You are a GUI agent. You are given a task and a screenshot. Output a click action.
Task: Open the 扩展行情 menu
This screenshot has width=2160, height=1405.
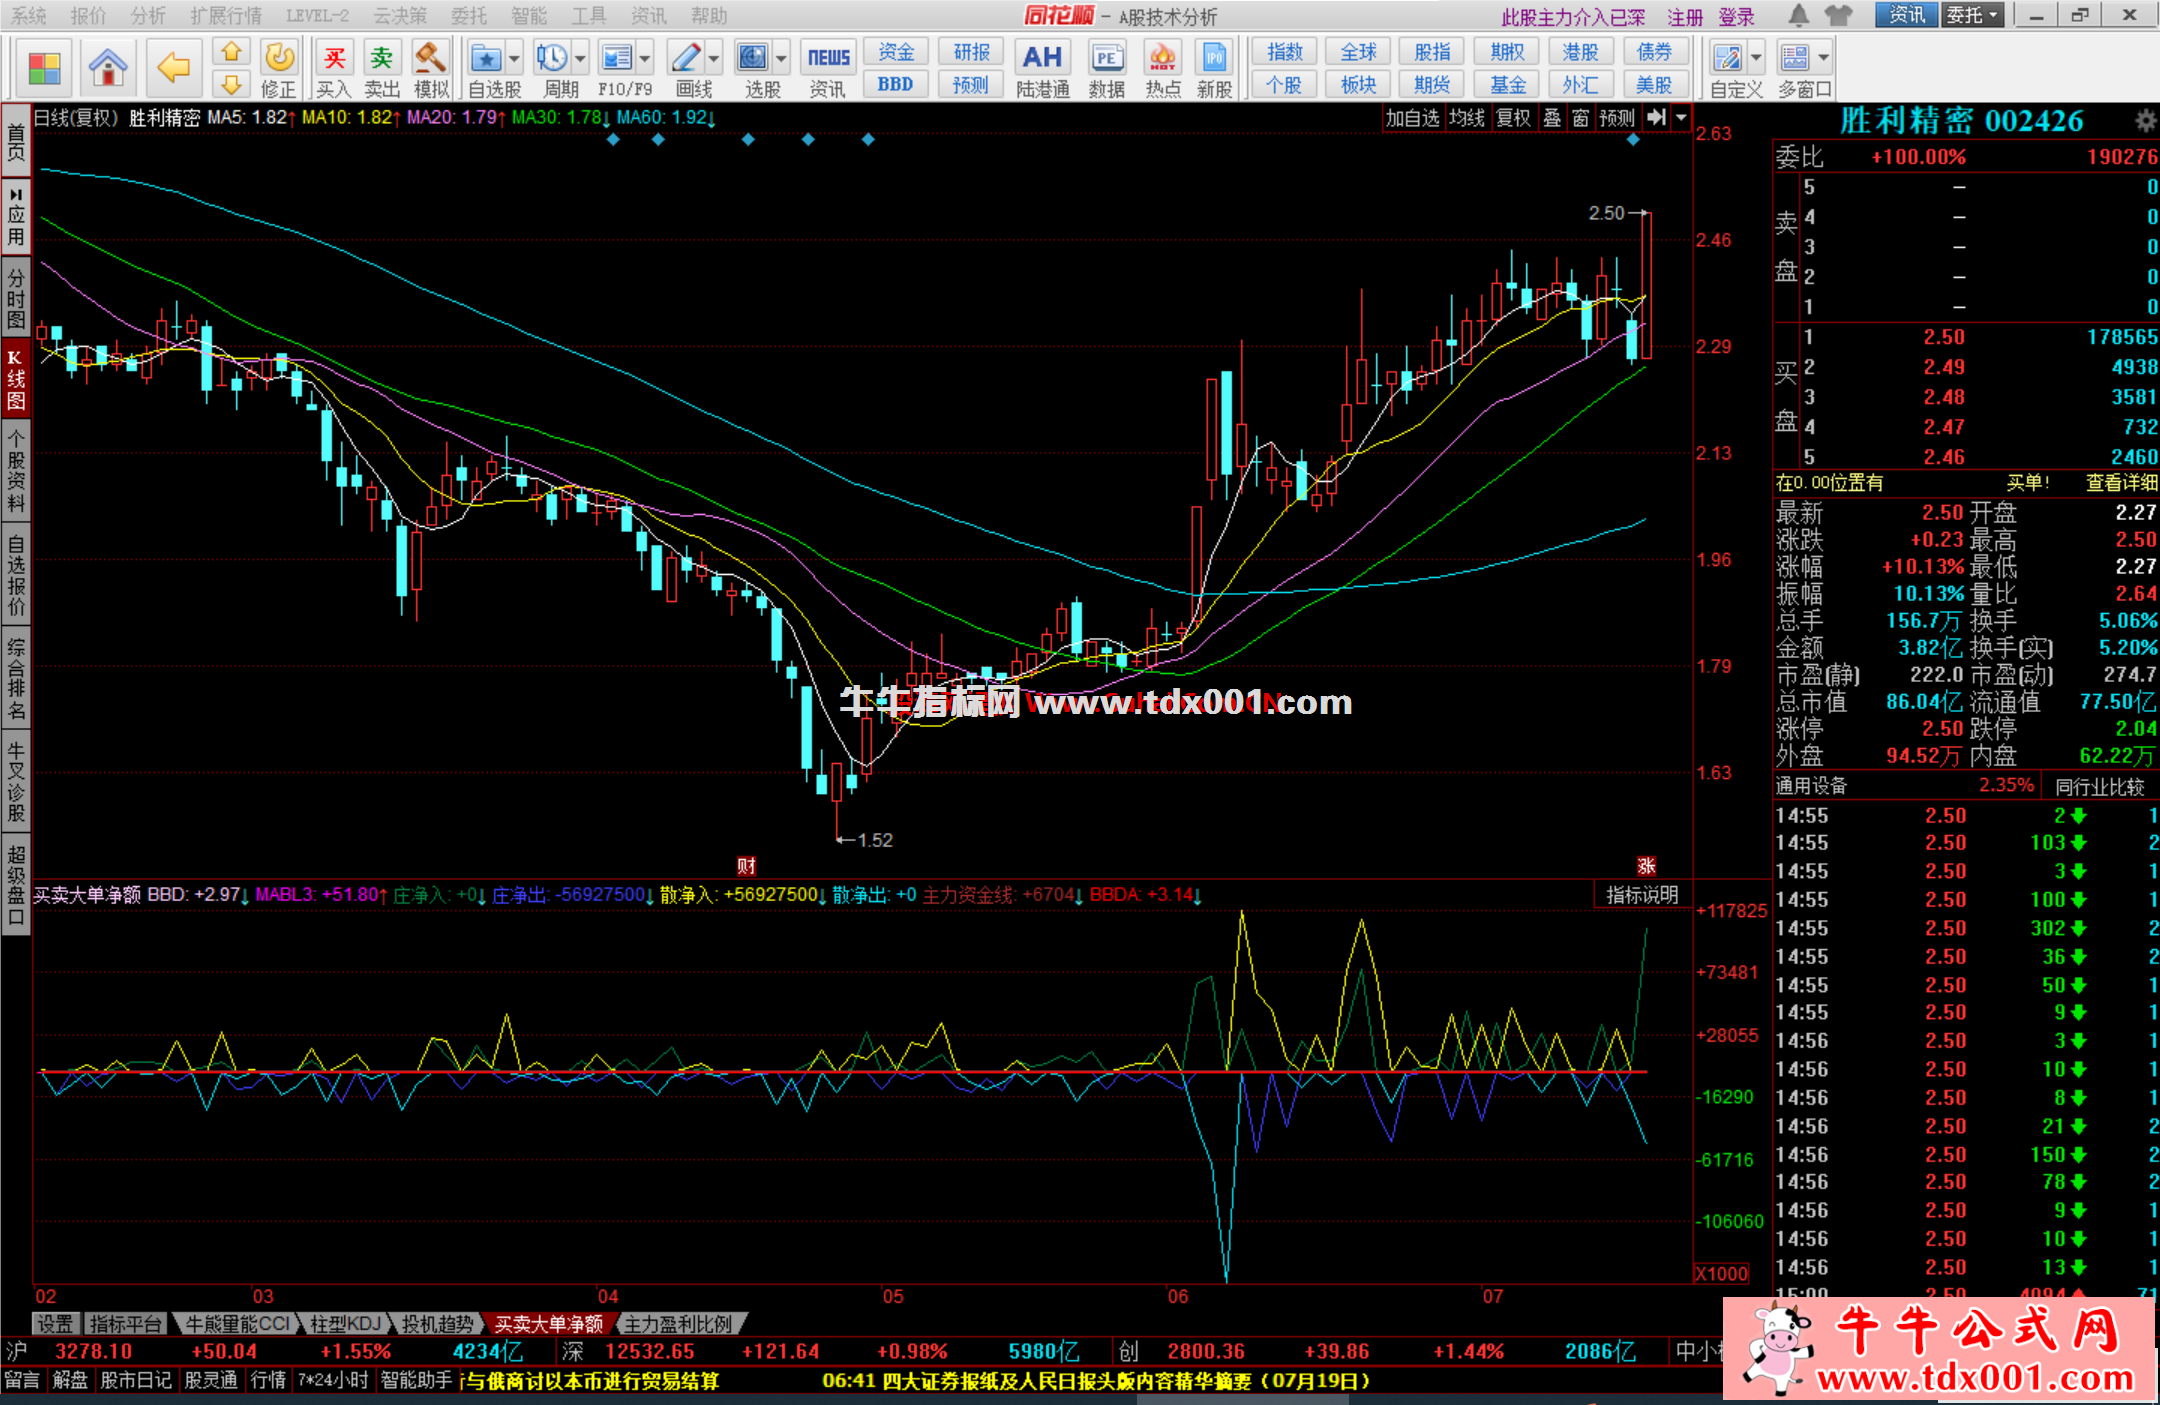(226, 15)
